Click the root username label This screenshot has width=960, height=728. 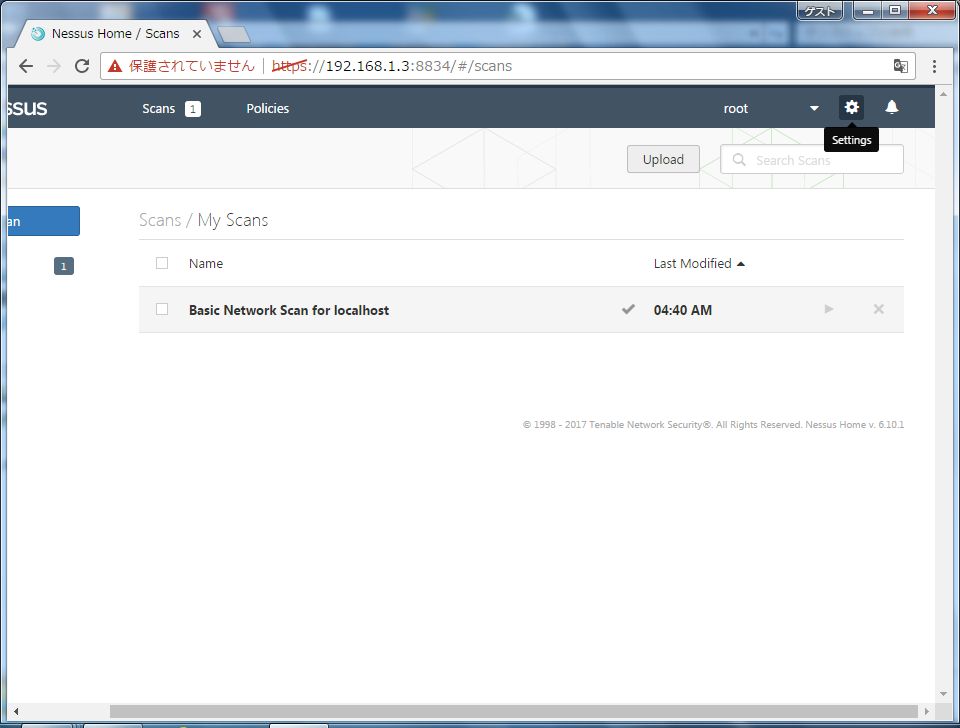click(x=735, y=109)
